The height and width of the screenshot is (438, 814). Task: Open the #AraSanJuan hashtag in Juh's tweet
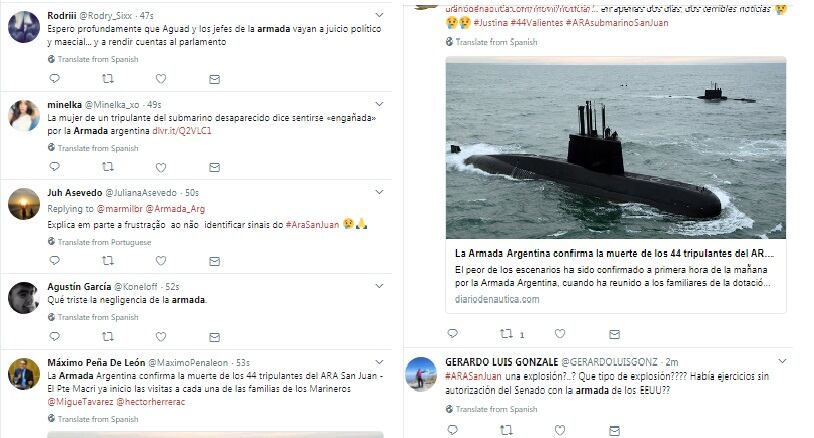(313, 225)
